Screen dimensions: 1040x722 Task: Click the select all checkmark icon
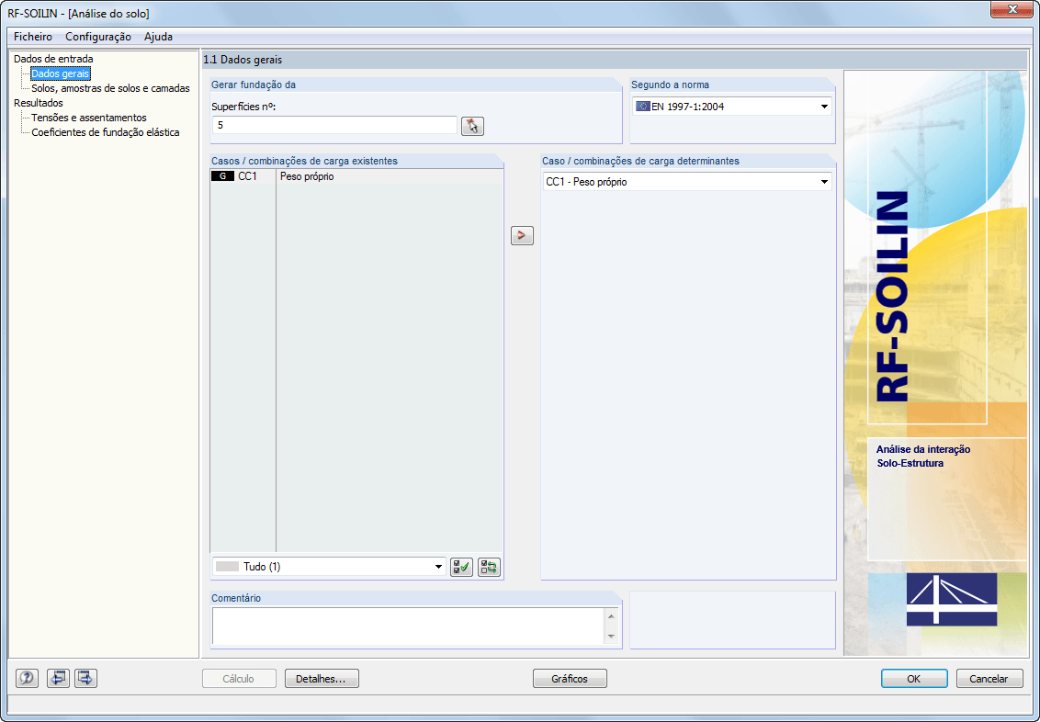click(461, 567)
